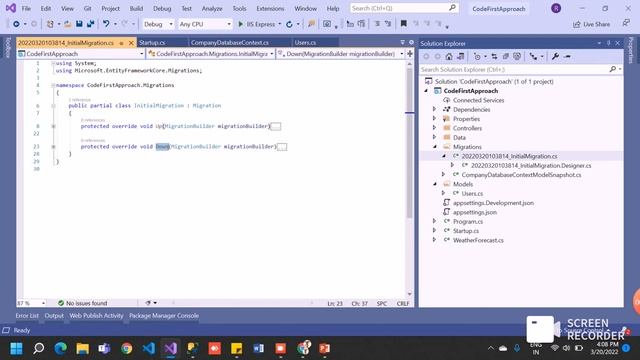Click the browser refresh icon in the toolbar
Viewport: 640px width, 360px height.
289,24
